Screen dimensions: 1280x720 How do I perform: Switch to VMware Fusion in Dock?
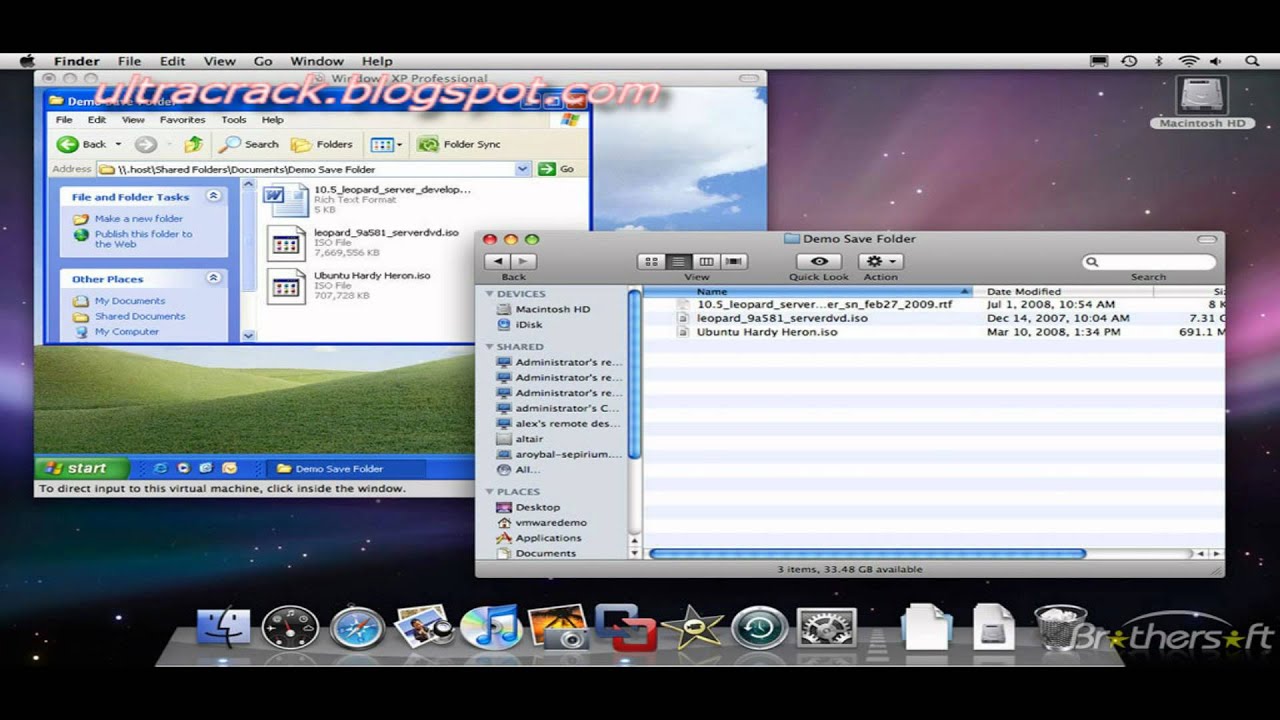pos(625,628)
